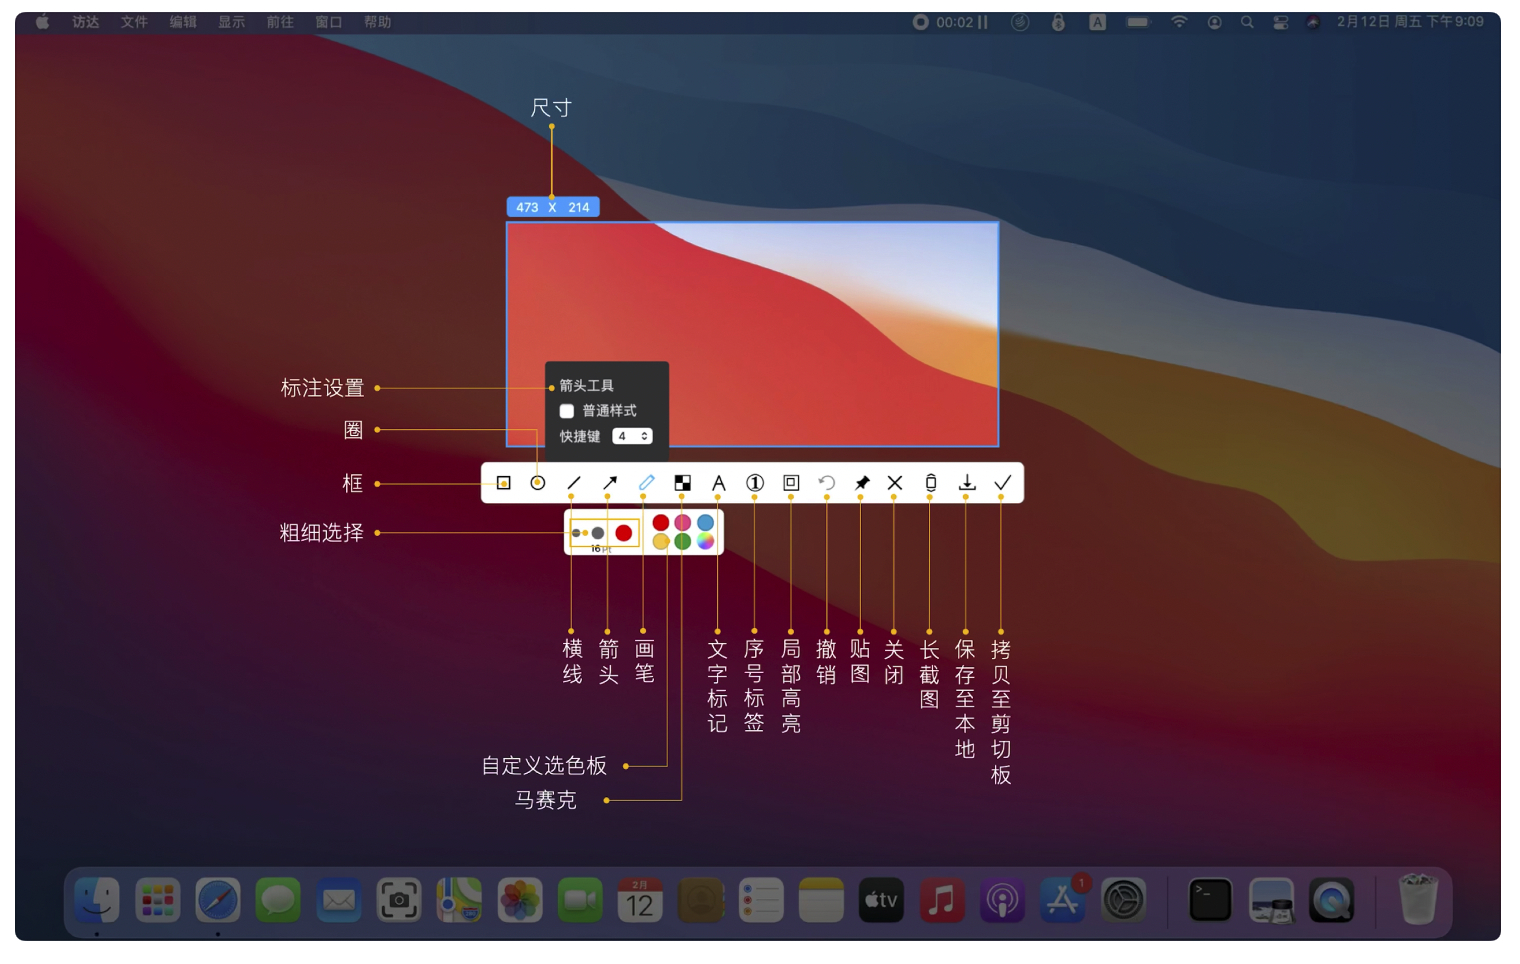Screen dimensions: 1520x964
Task: Open the 窗口 menu in menu bar
Action: tap(329, 22)
